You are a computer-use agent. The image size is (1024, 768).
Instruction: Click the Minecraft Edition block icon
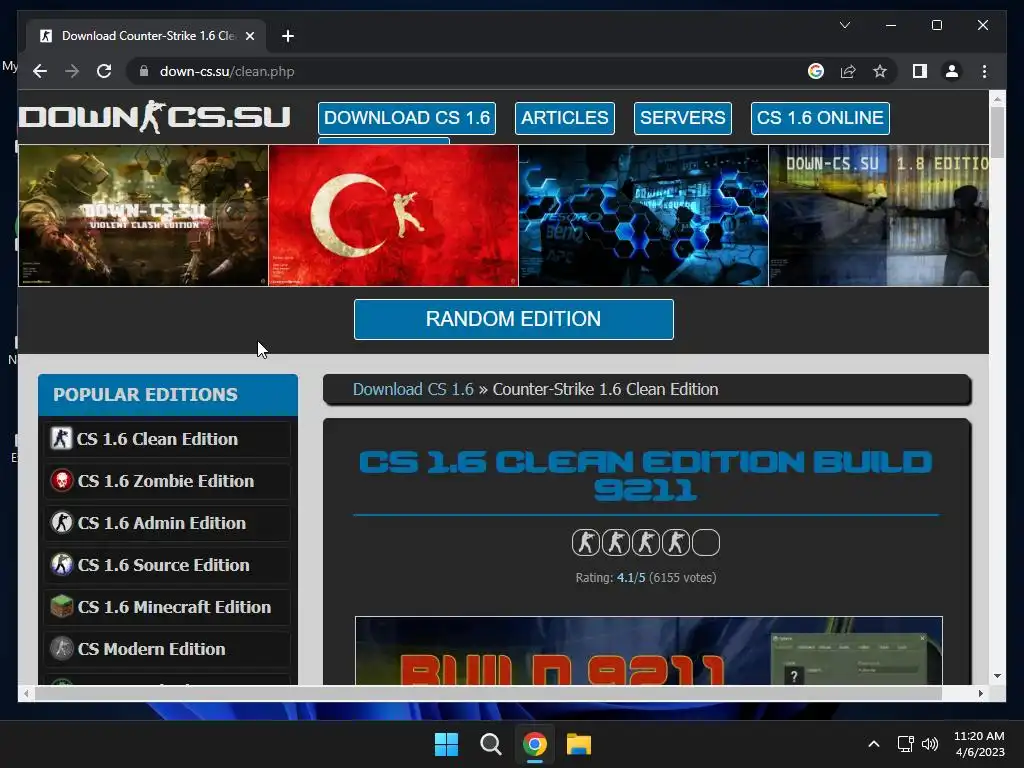click(61, 606)
